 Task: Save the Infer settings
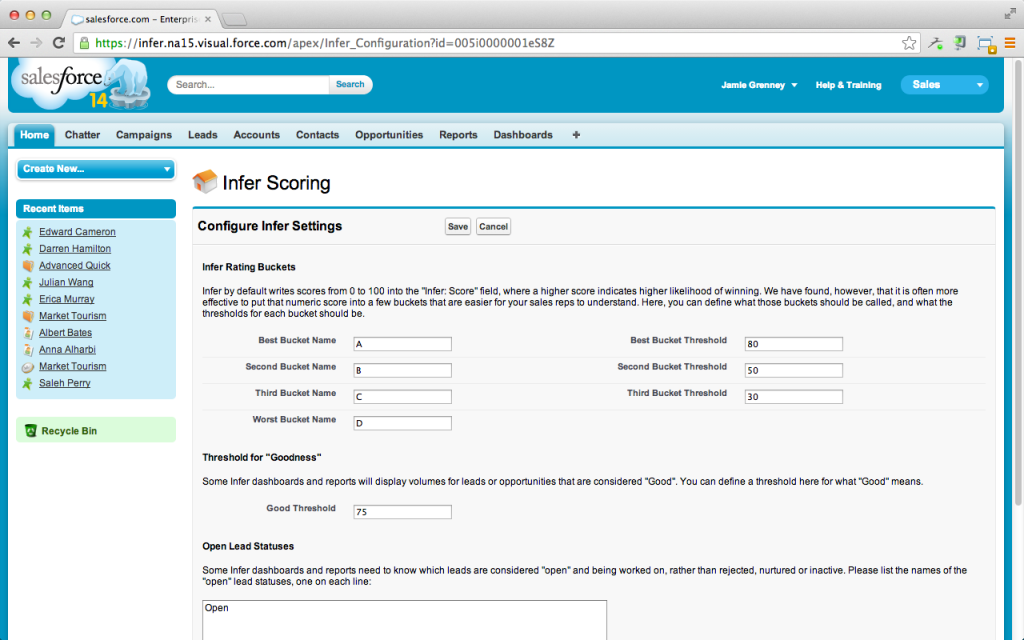click(458, 227)
